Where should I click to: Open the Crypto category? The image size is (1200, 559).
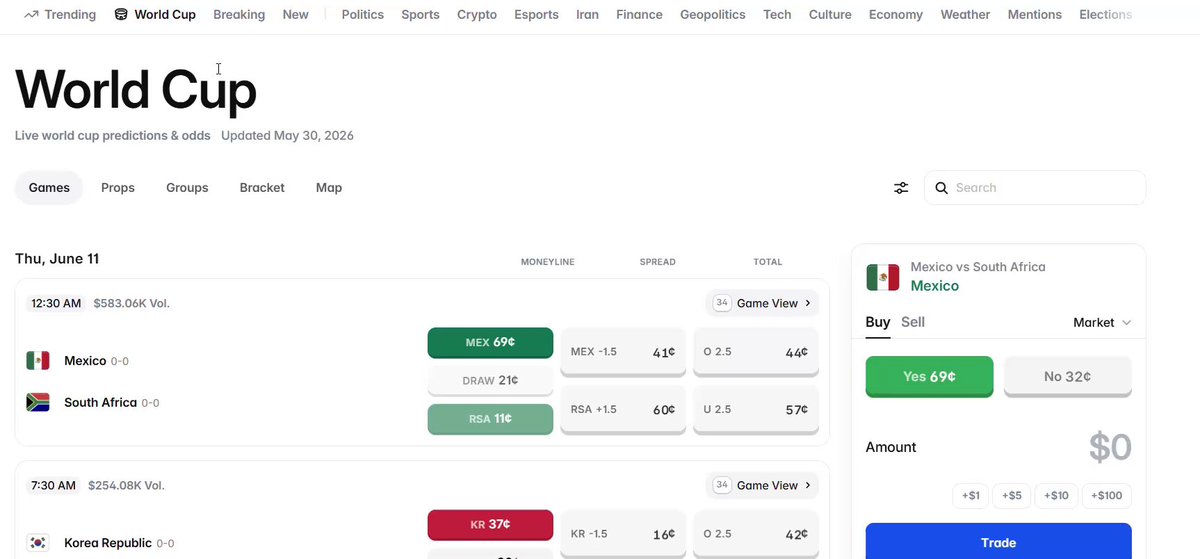(x=477, y=14)
